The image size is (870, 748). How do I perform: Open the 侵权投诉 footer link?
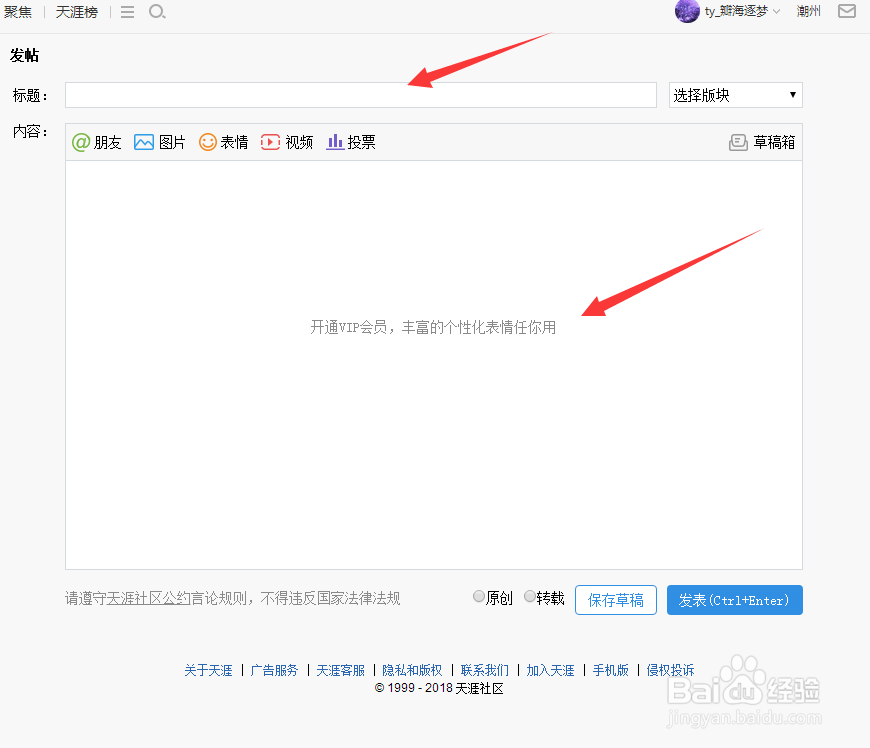(670, 670)
